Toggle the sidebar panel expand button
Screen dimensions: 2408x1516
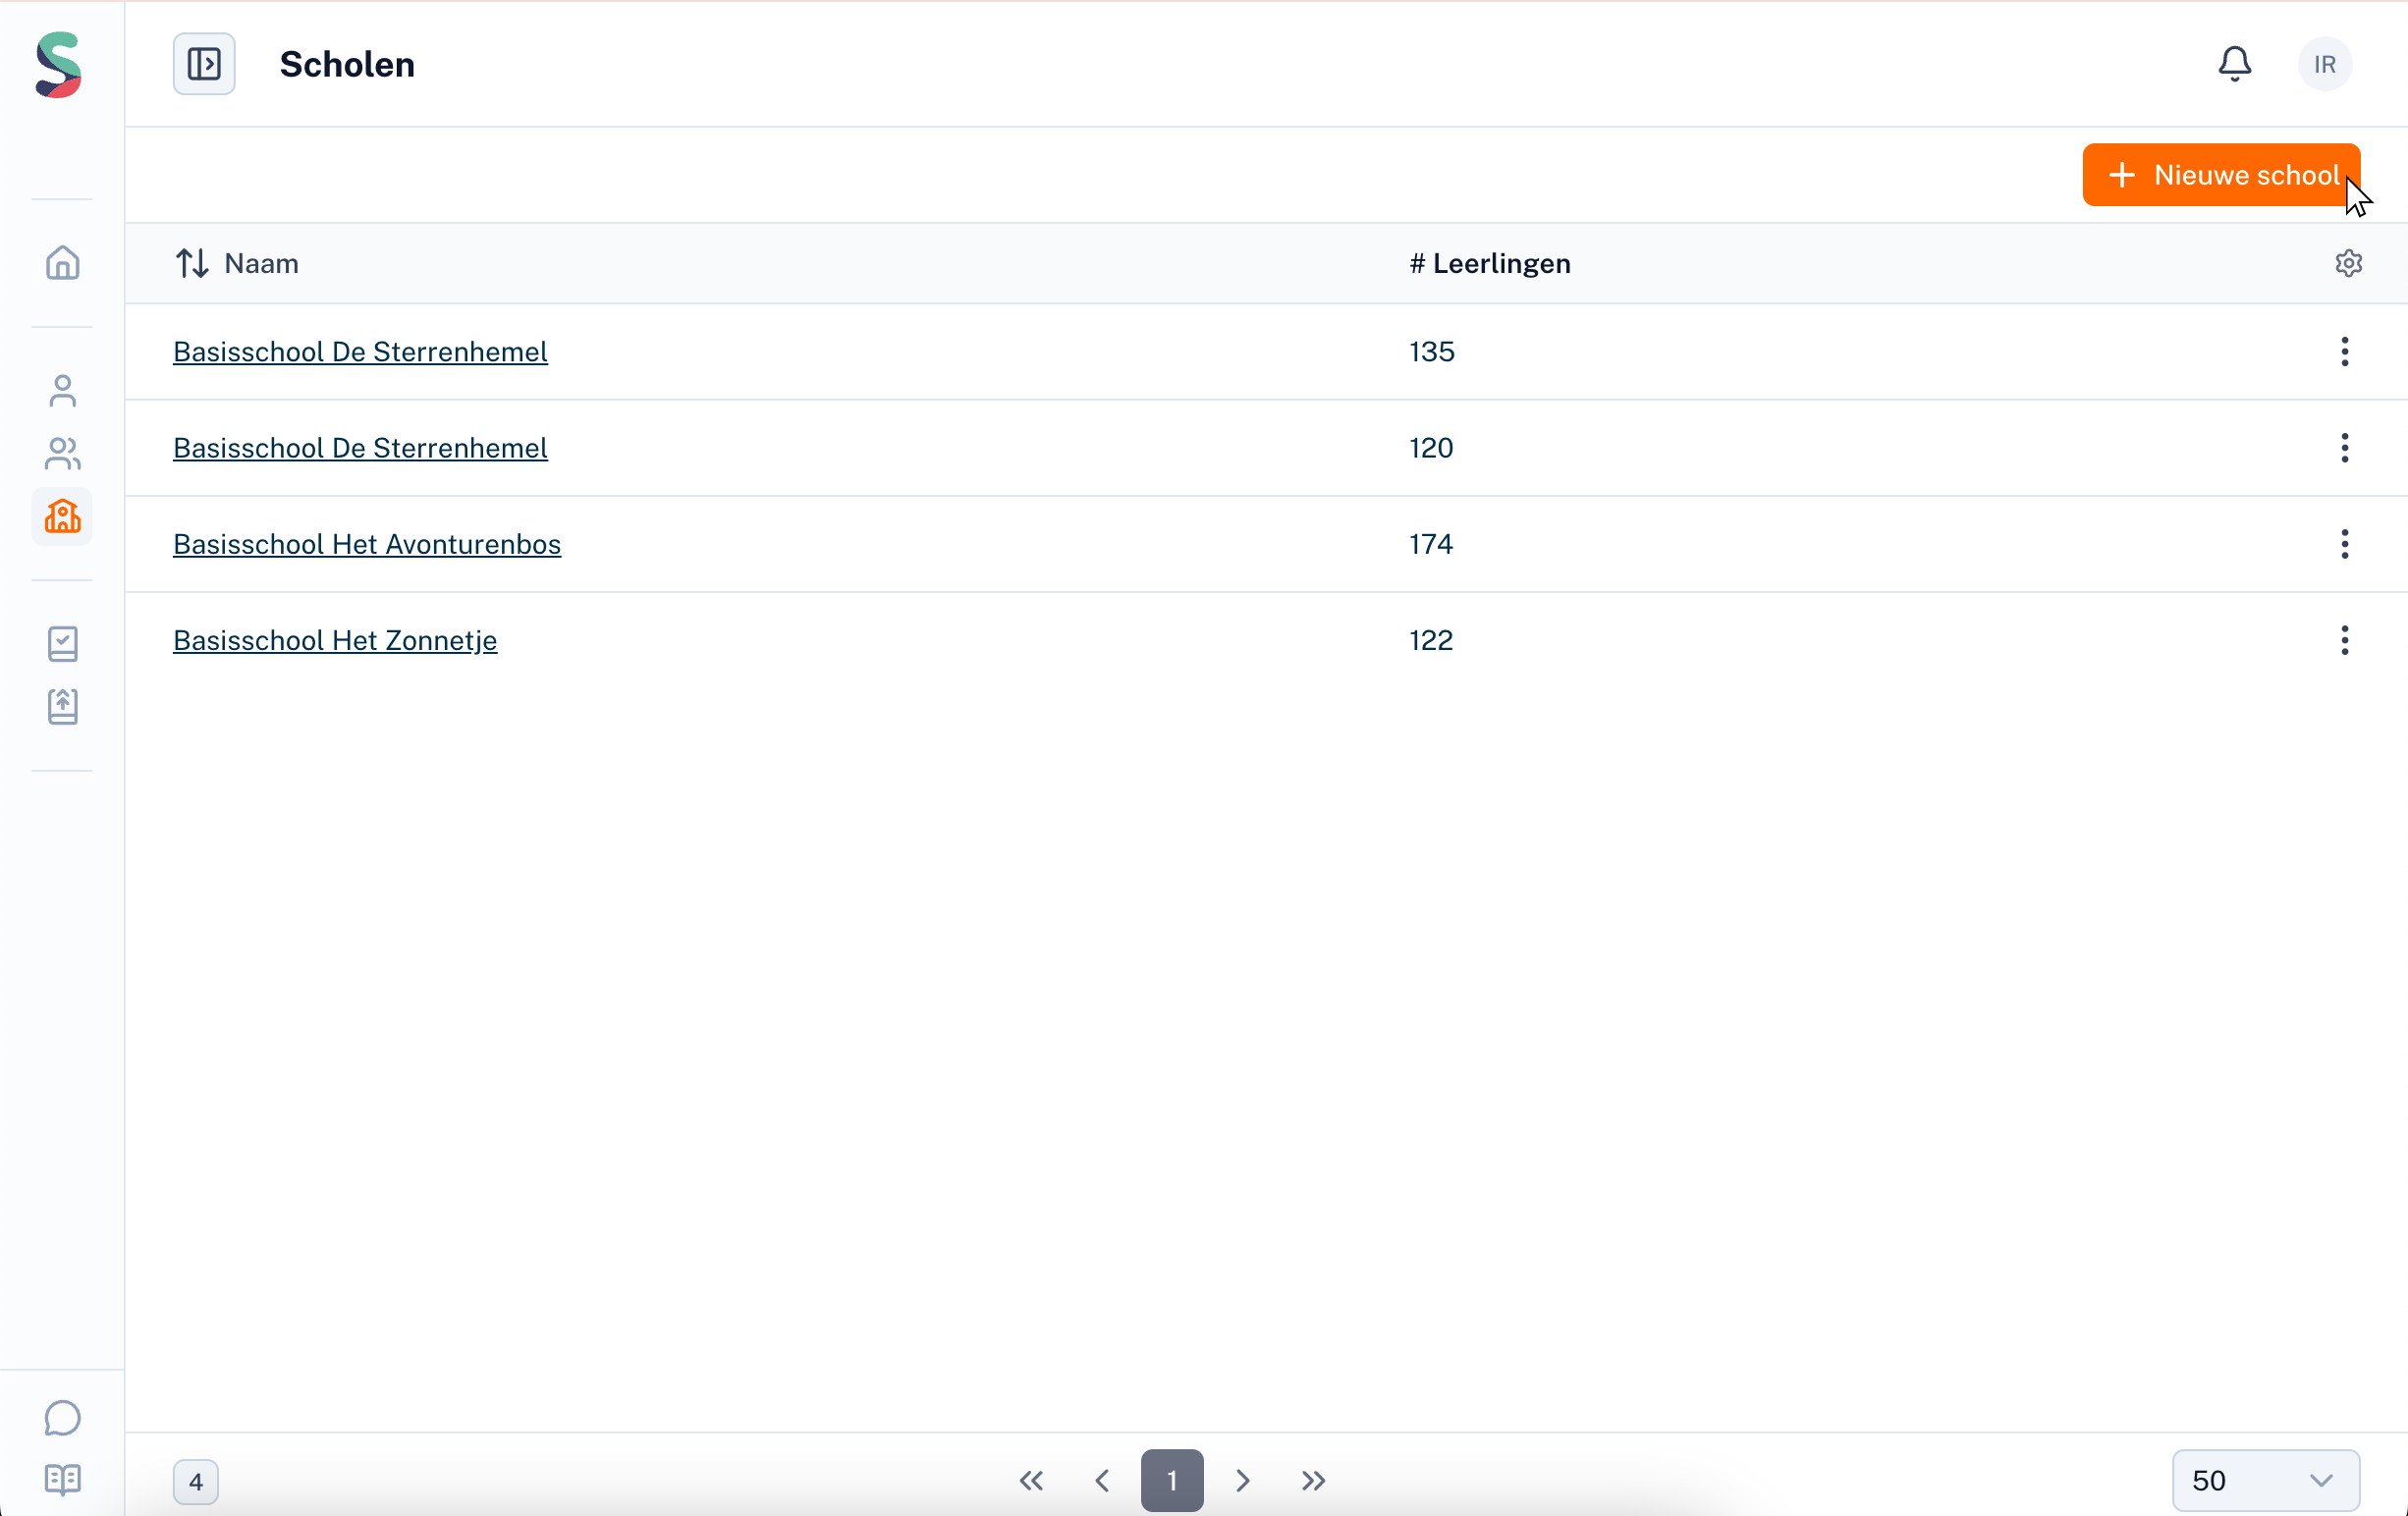(204, 64)
